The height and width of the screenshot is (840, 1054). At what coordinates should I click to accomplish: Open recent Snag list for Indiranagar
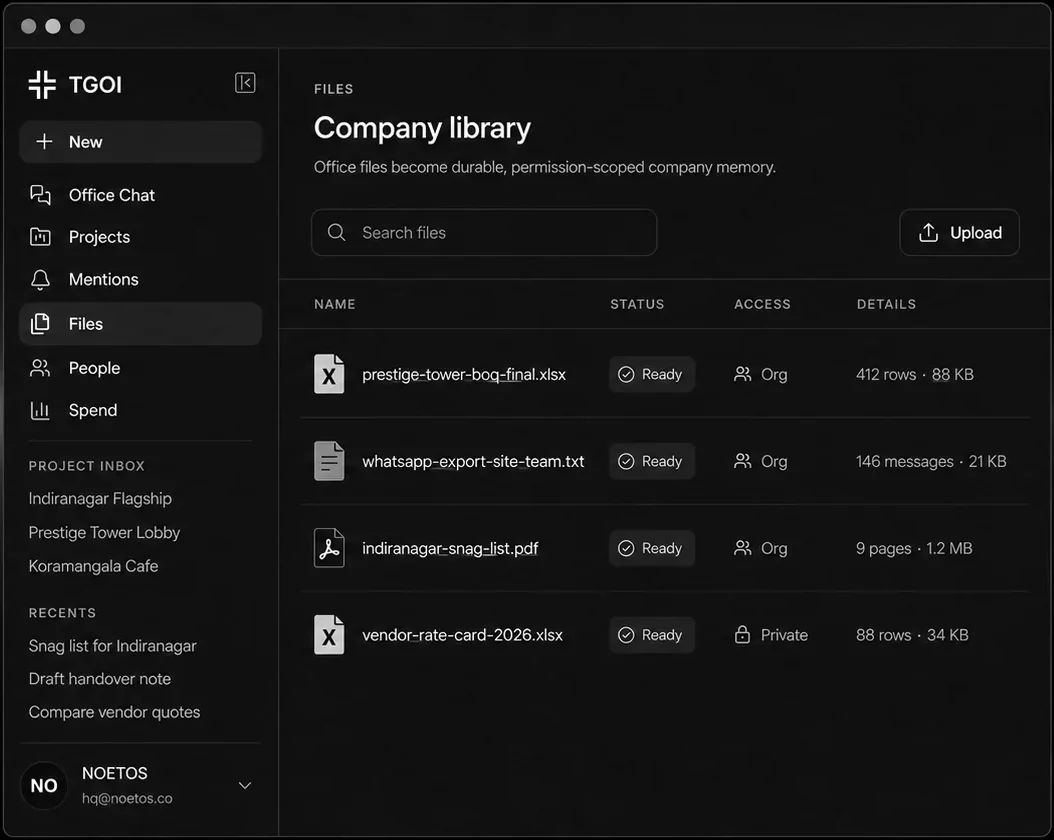[112, 646]
